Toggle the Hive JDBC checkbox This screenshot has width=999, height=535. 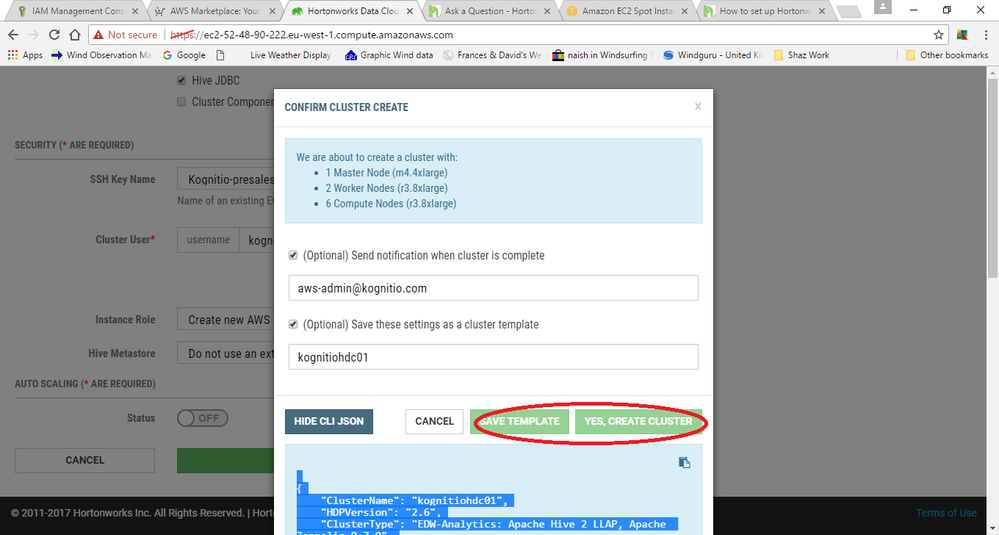(181, 81)
